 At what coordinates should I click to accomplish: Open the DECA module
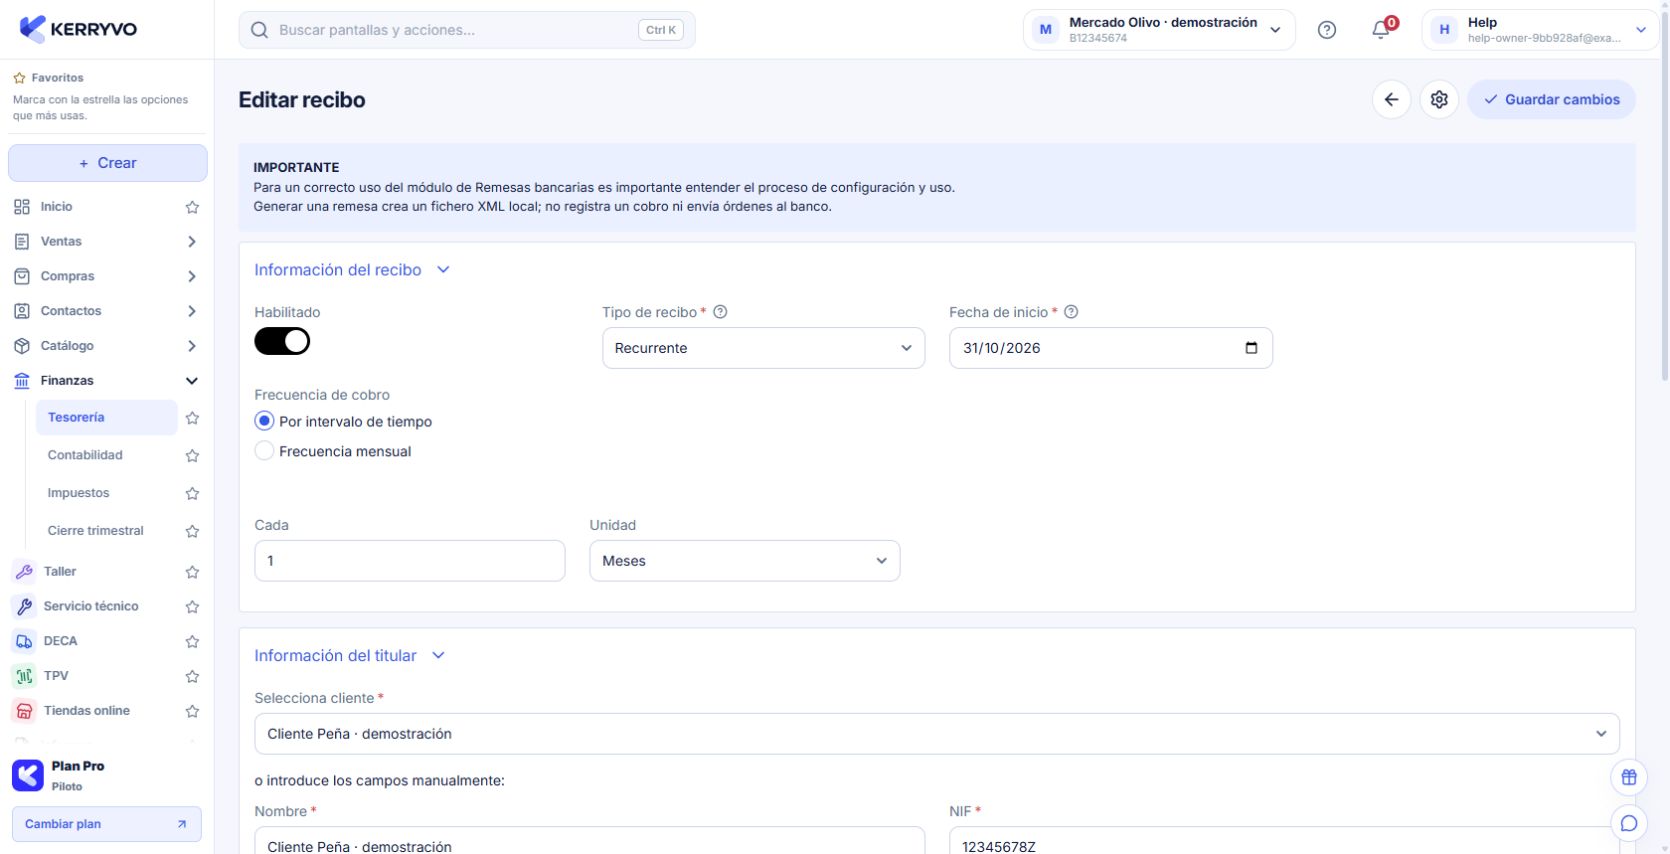60,641
